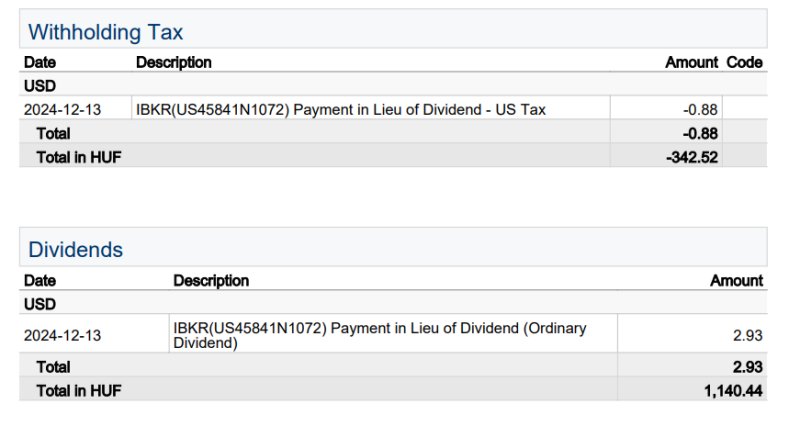Click the 2.93 dividend amount cell
The width and height of the screenshot is (800, 437).
(x=747, y=336)
